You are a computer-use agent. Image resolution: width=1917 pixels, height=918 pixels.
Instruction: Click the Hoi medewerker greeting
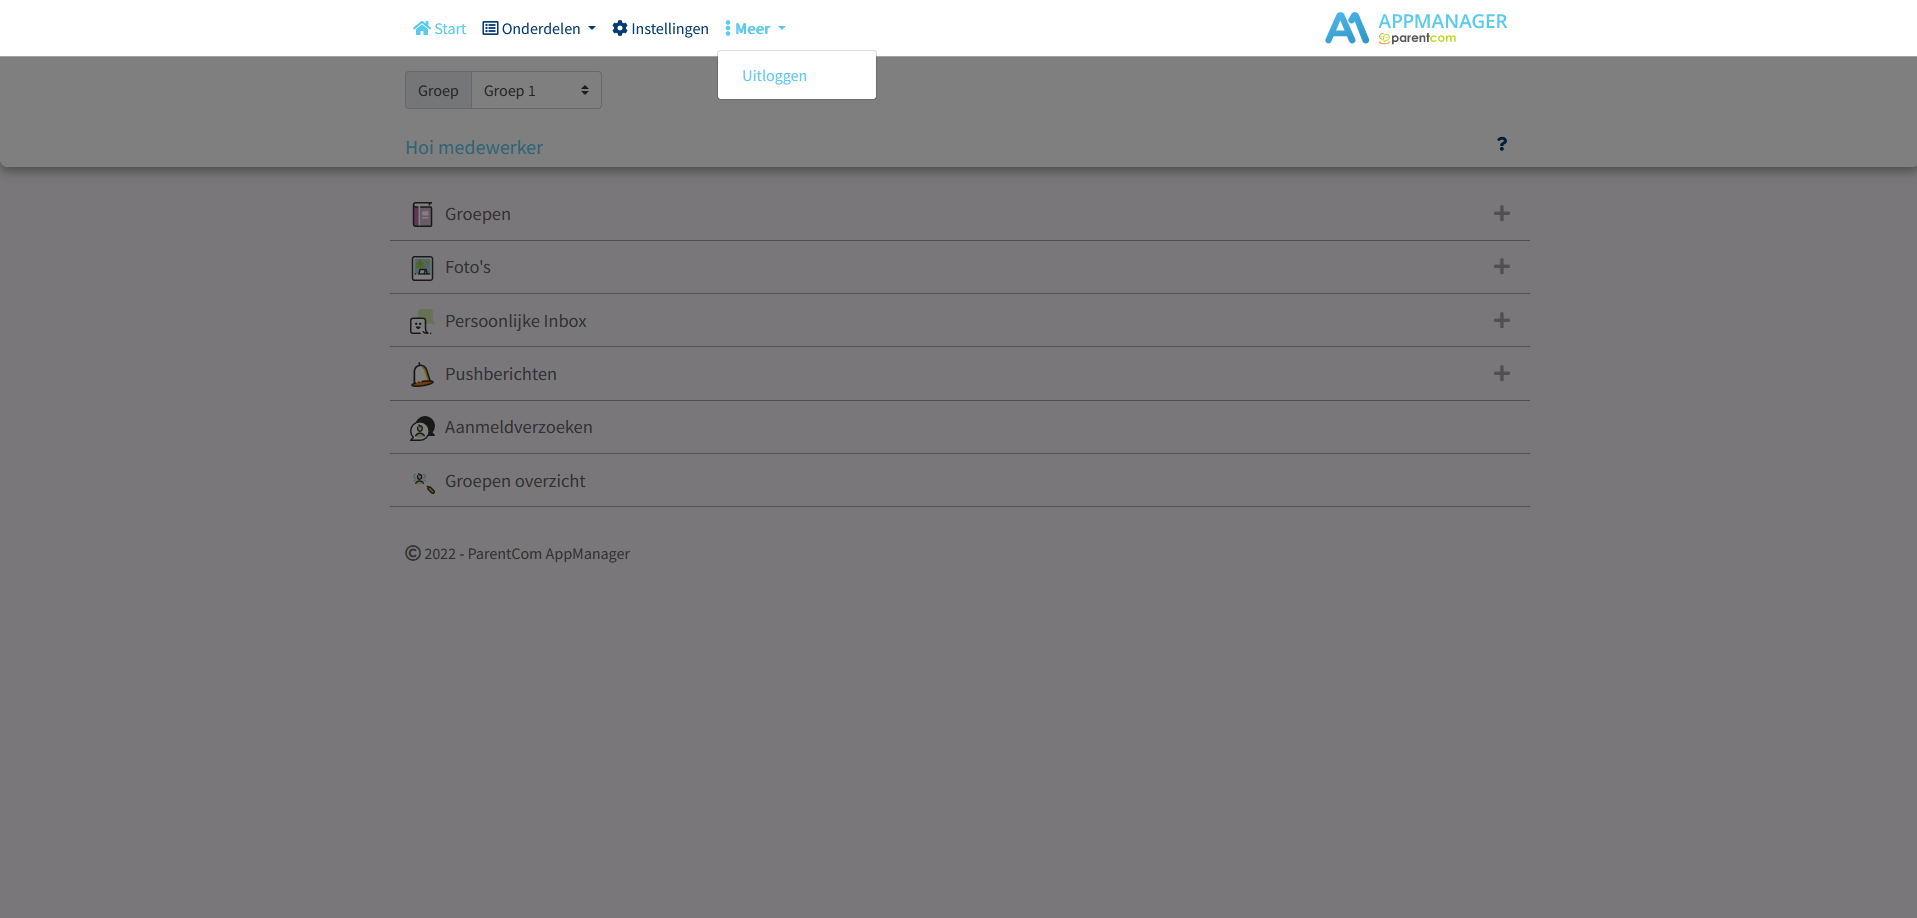coord(474,147)
